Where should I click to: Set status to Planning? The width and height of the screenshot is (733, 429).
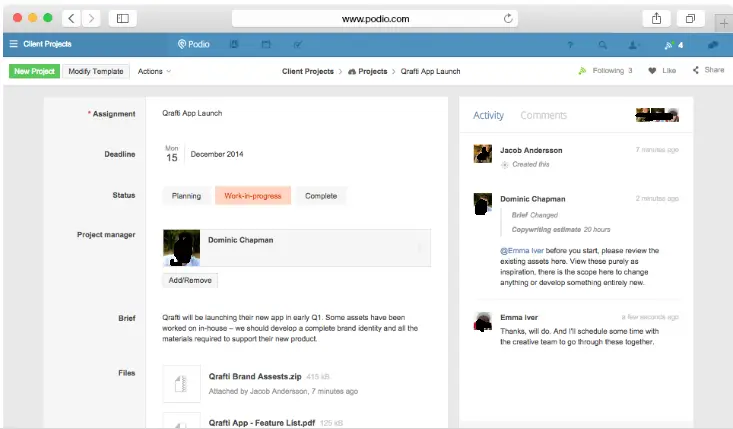tap(186, 196)
